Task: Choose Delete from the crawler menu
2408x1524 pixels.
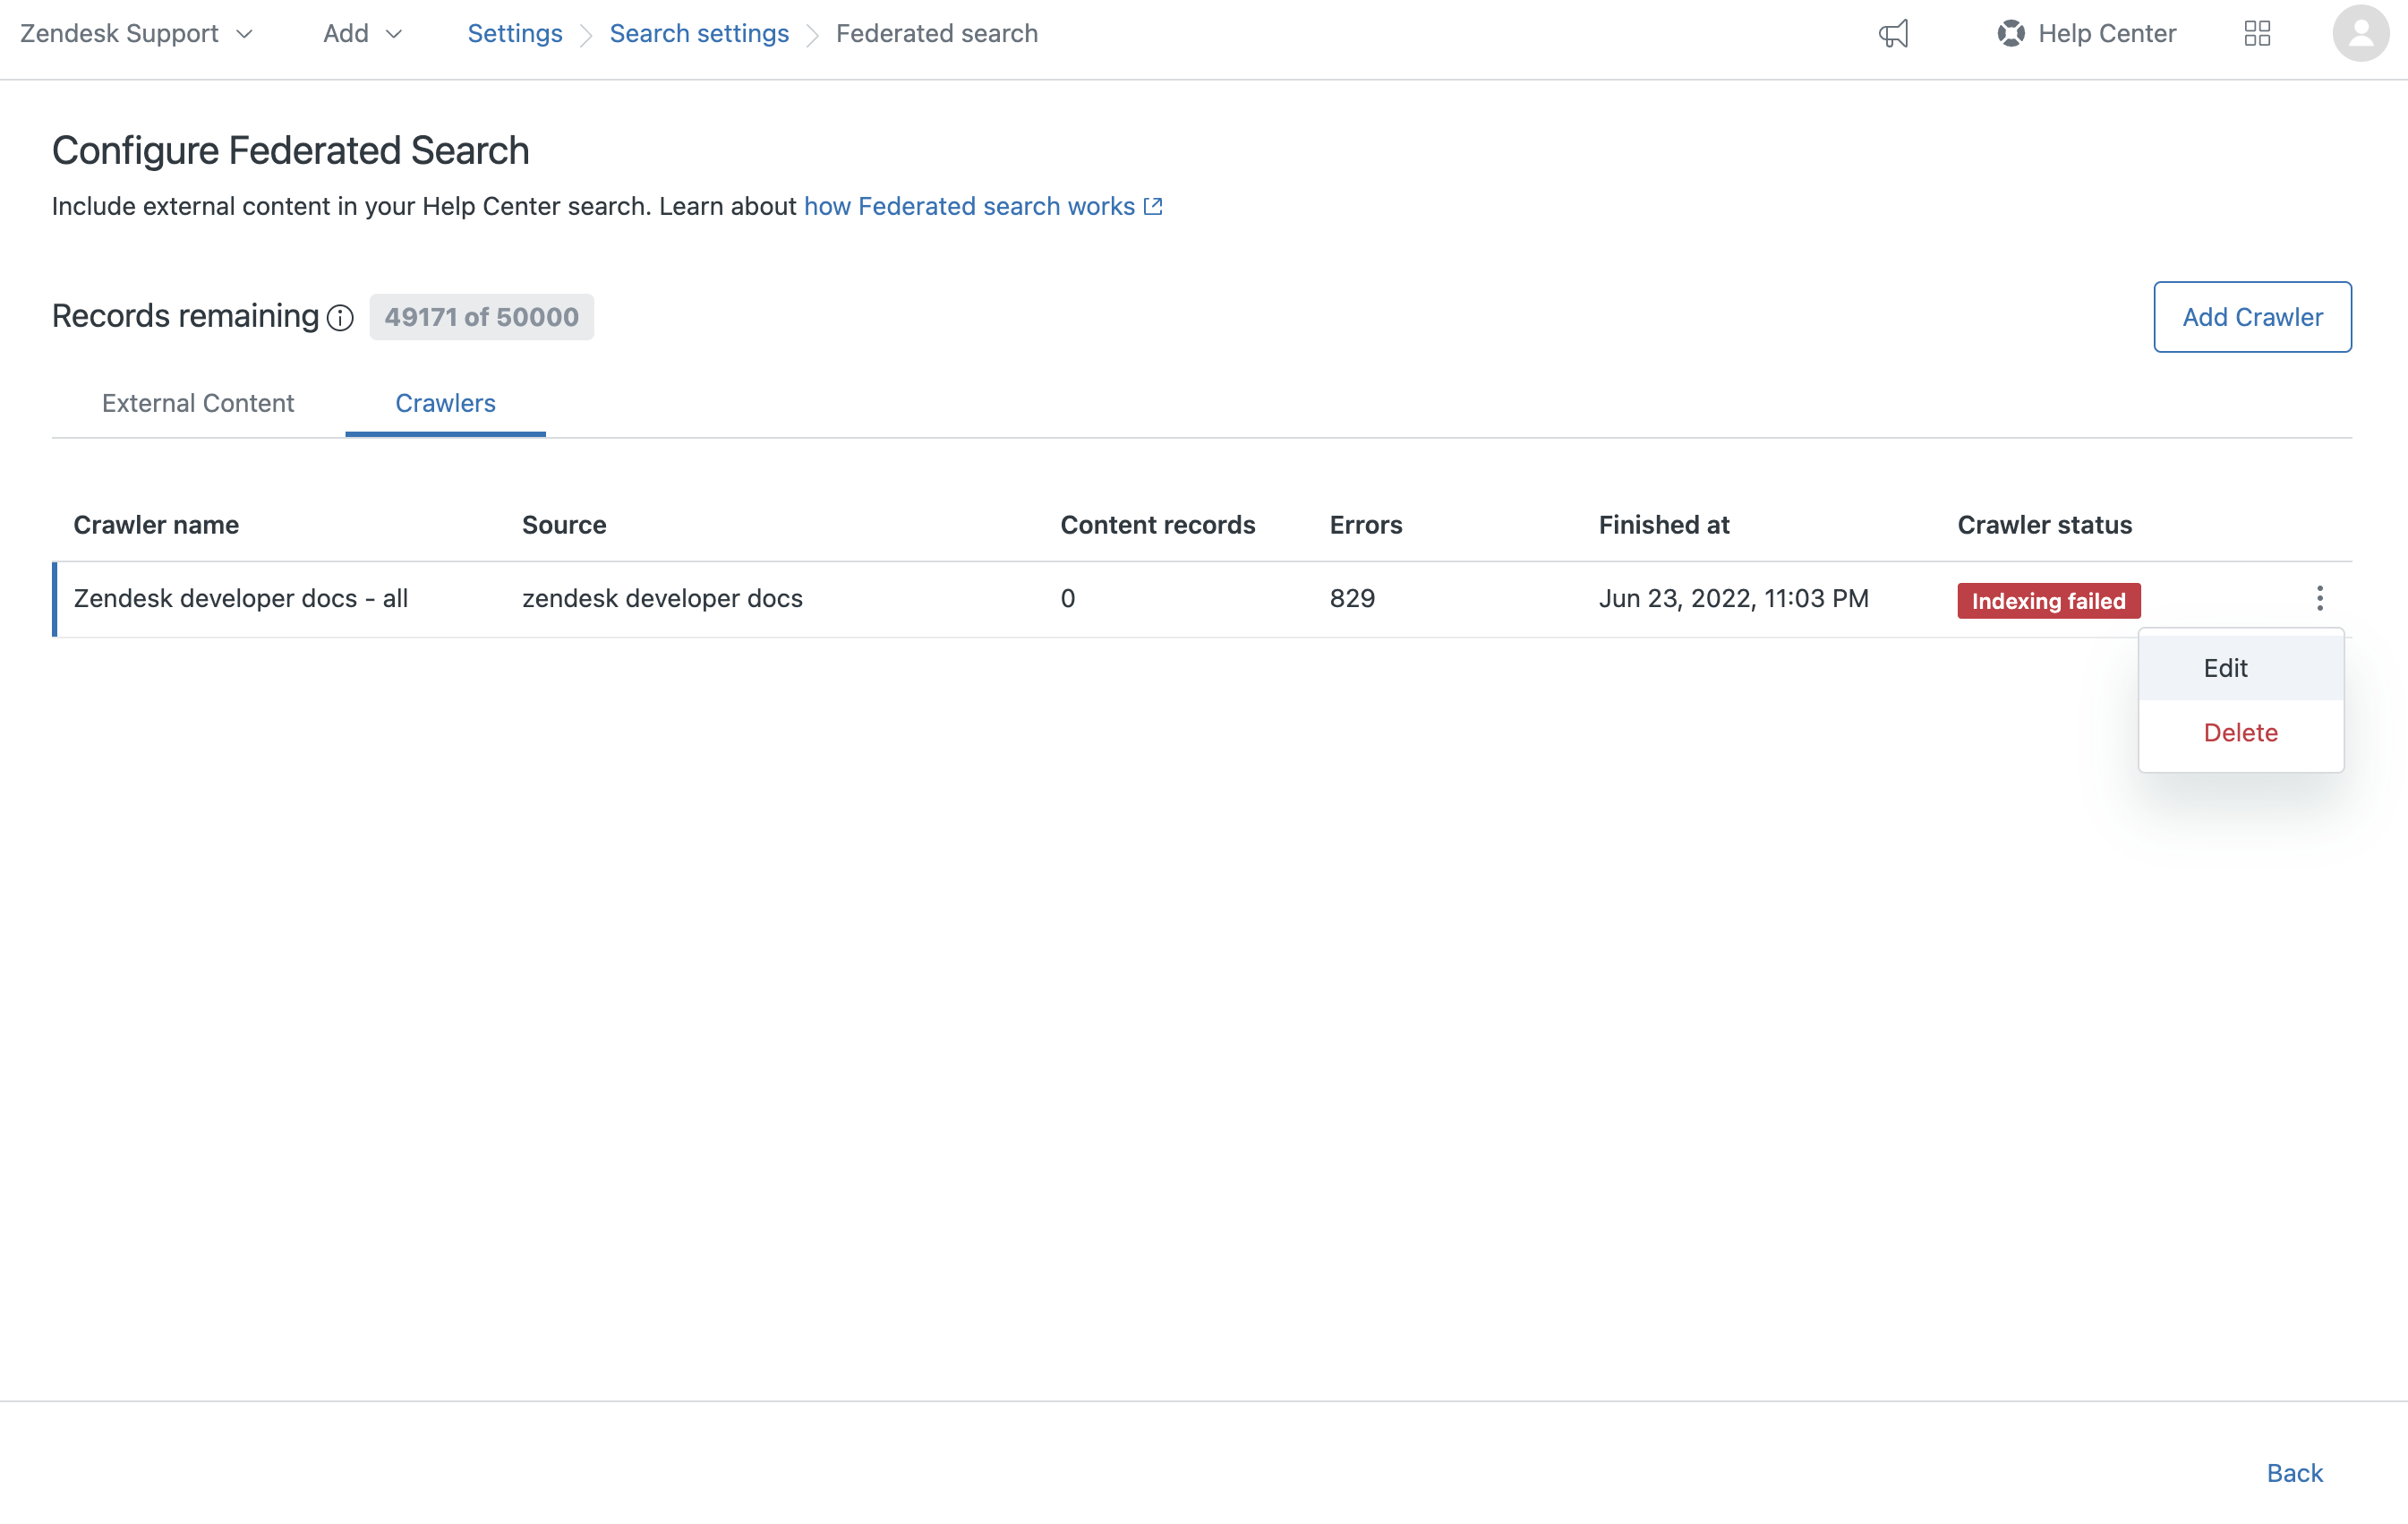Action: [2240, 732]
